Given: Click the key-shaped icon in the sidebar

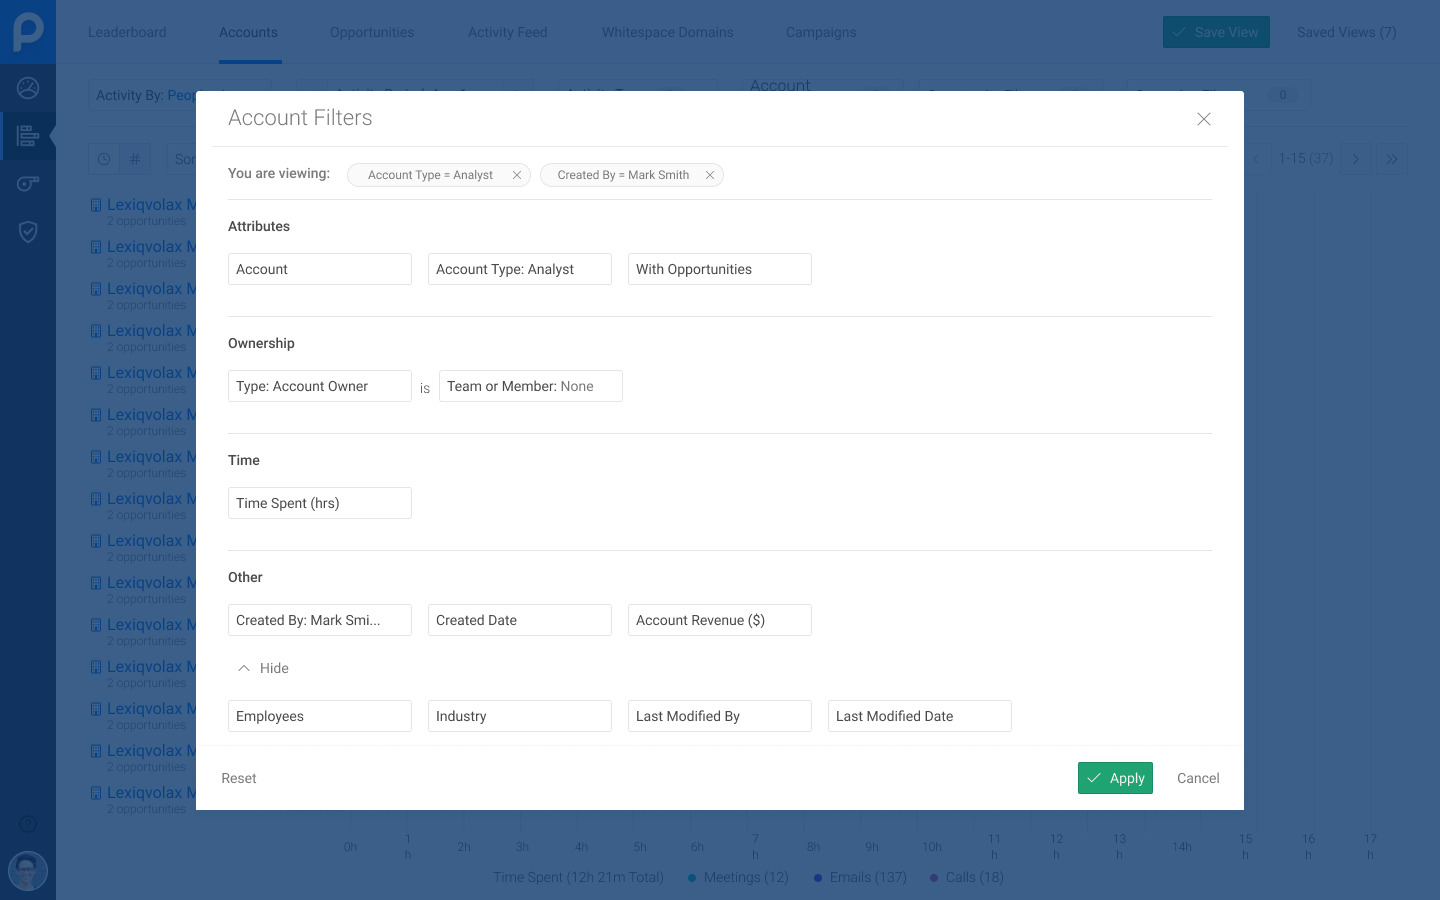Looking at the screenshot, I should point(28,183).
